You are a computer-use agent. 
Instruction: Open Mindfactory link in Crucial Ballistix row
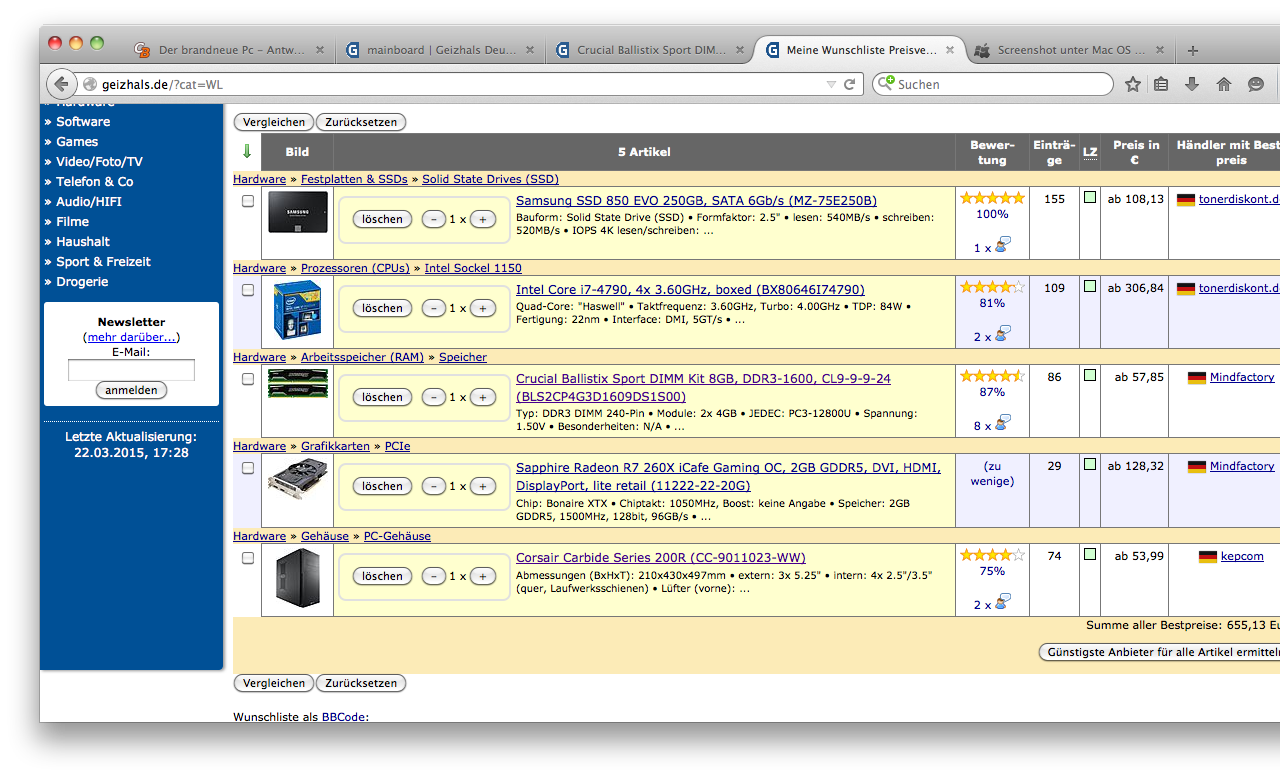[1242, 377]
